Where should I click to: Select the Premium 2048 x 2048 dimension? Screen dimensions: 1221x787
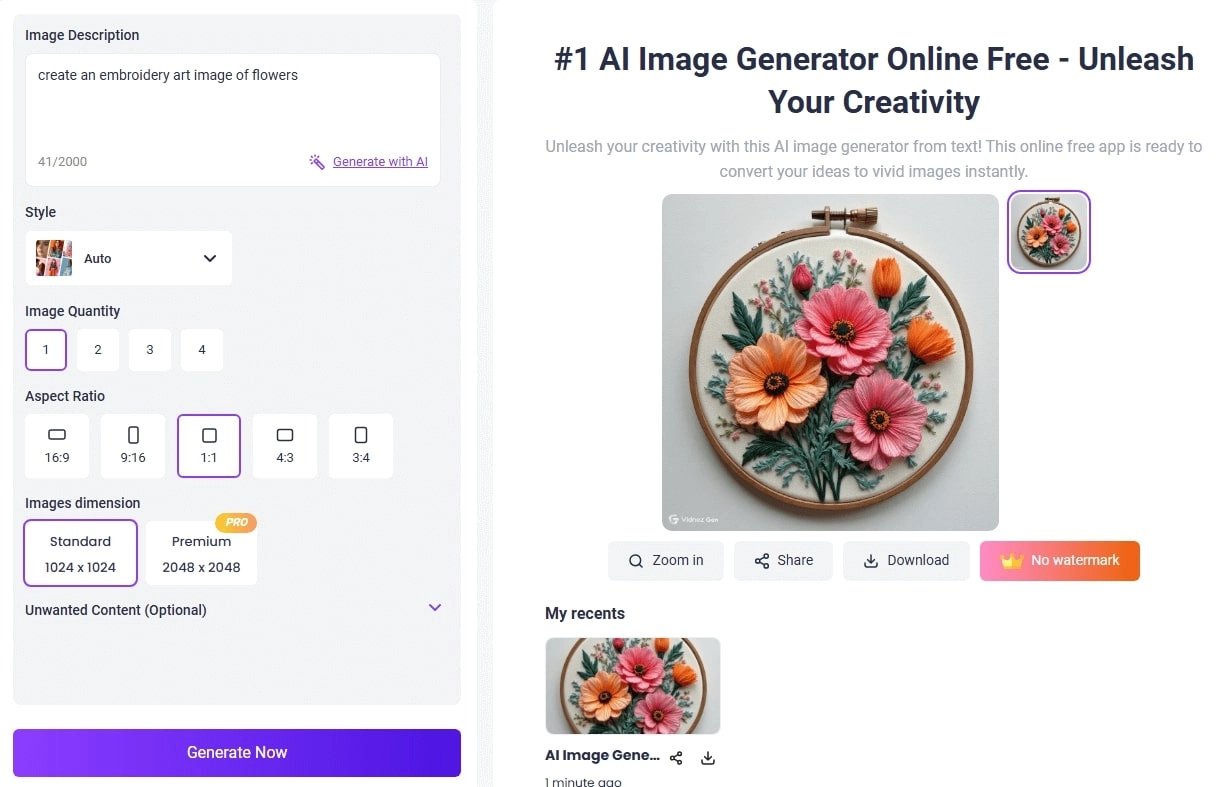(201, 551)
